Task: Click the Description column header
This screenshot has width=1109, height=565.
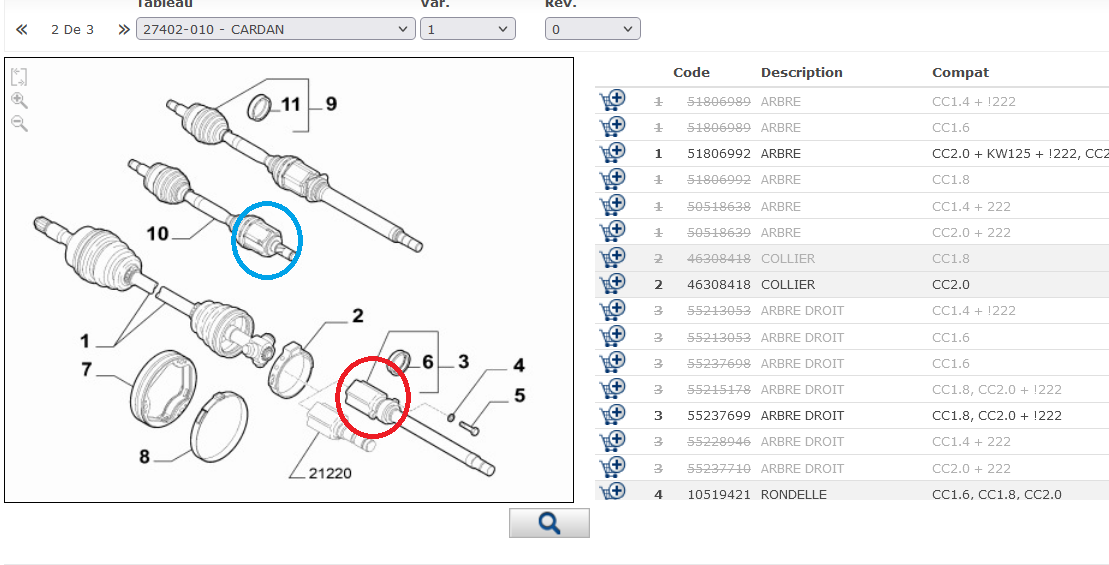Action: [x=801, y=72]
